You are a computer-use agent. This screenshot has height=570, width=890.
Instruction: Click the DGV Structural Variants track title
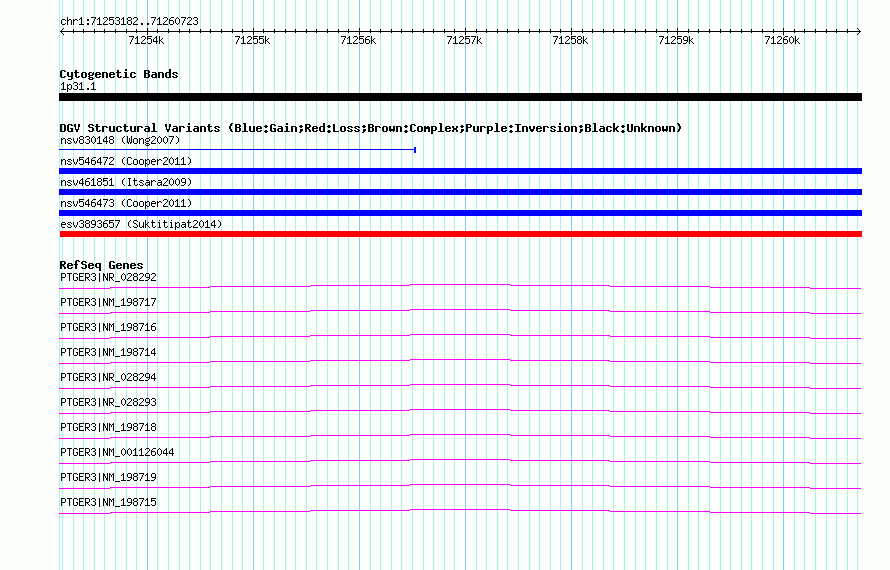point(371,128)
